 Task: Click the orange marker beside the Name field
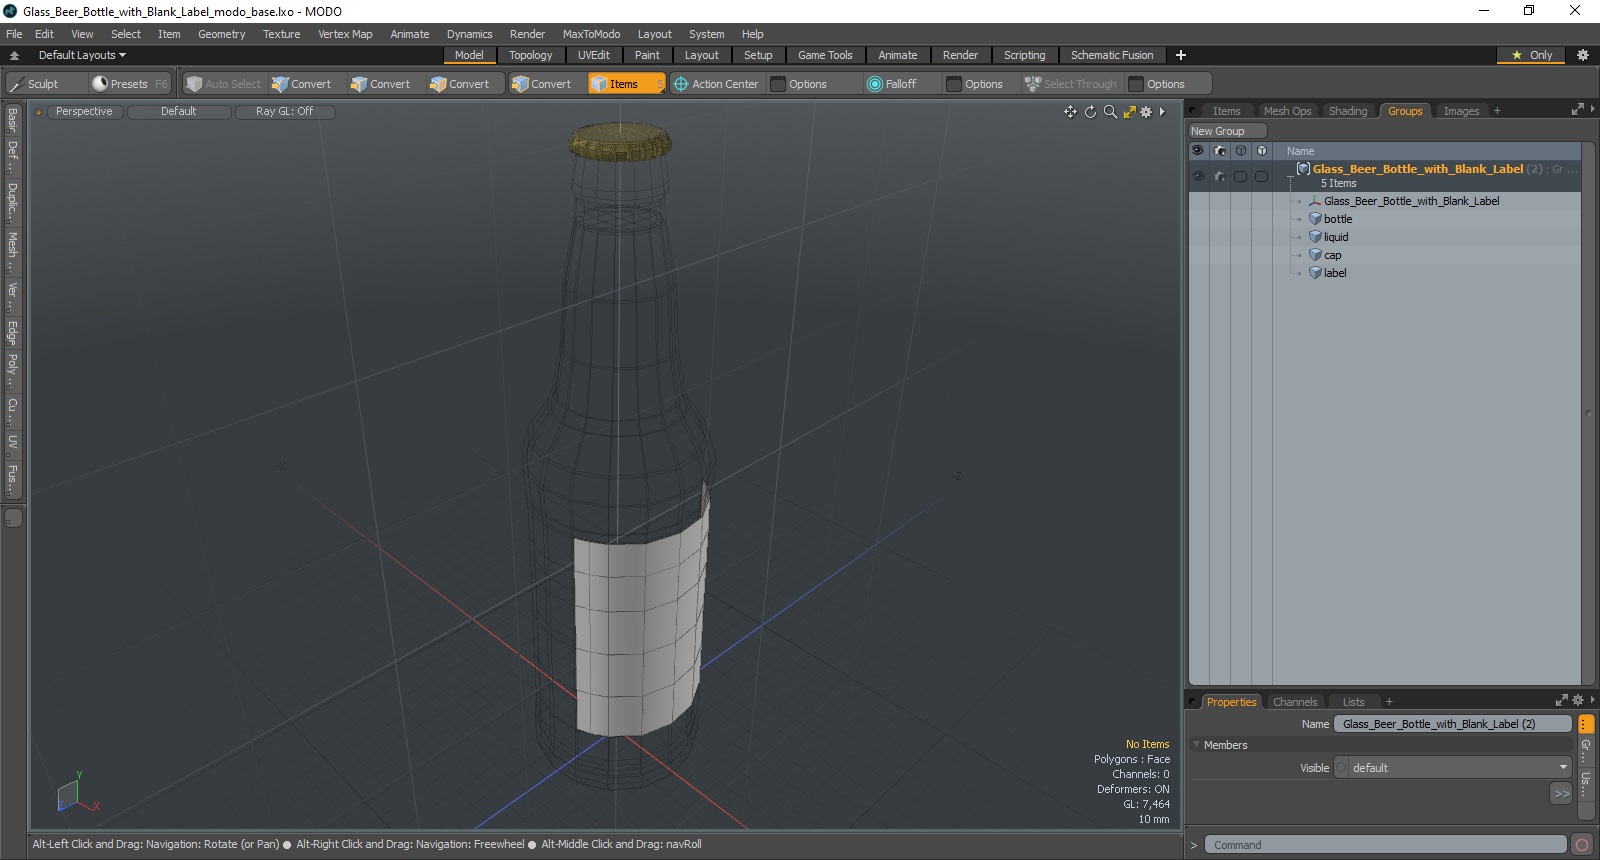tap(1585, 724)
